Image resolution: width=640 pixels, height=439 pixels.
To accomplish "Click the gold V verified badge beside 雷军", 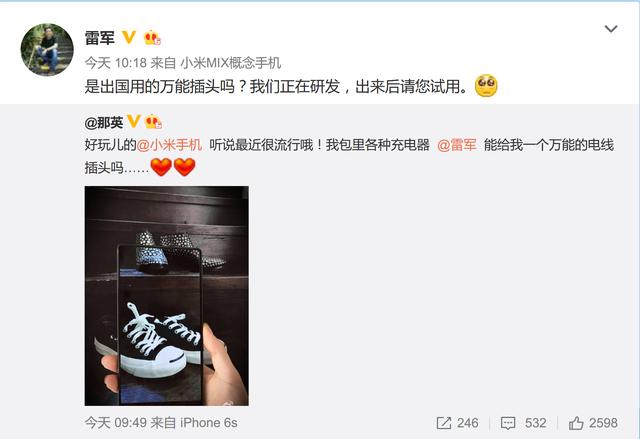I will click(129, 37).
